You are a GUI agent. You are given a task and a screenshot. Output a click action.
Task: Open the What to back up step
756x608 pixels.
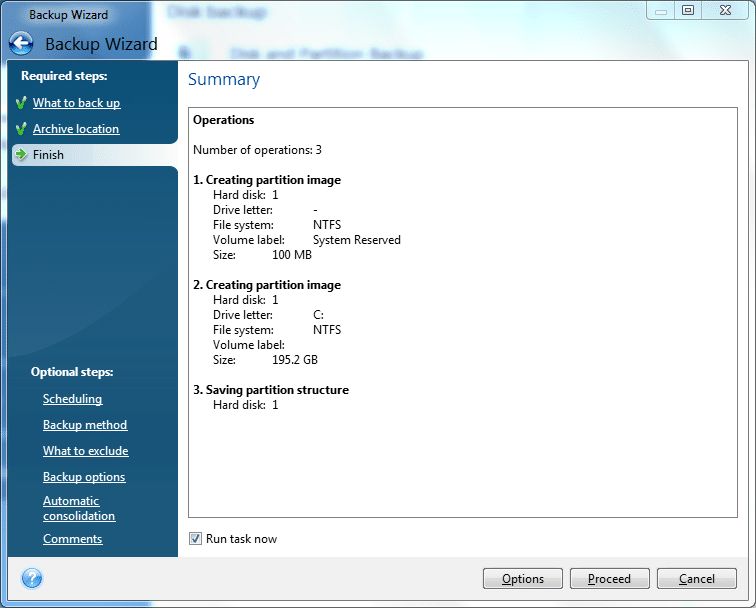pos(76,103)
